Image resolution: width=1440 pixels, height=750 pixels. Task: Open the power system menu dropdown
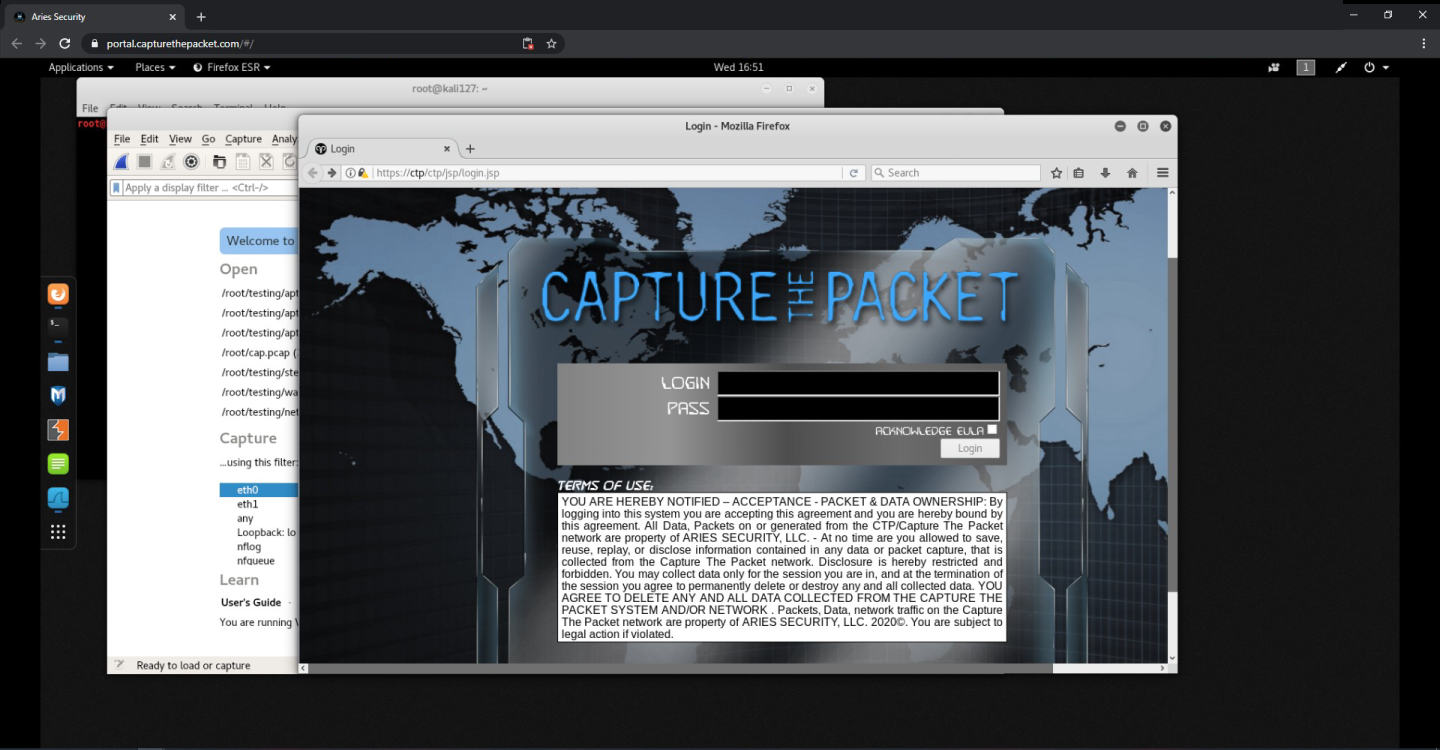(x=1376, y=67)
